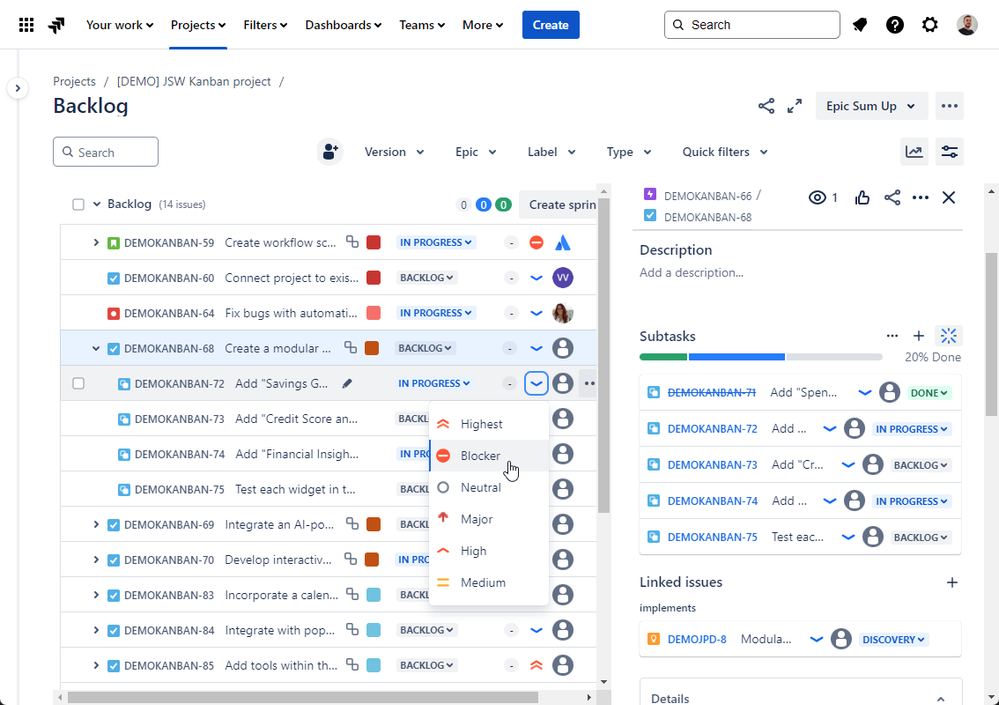Select High priority option
The image size is (999, 705).
point(489,551)
